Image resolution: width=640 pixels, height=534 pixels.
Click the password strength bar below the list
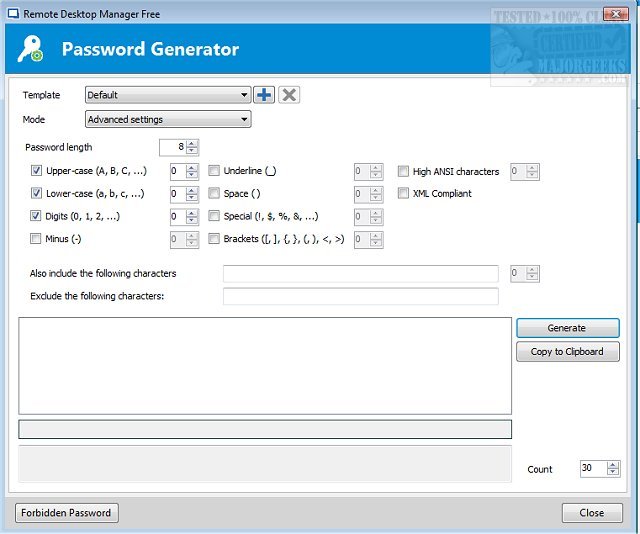(x=265, y=429)
